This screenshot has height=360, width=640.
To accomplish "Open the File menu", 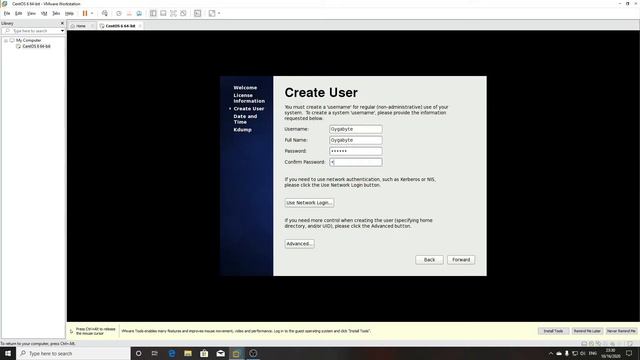I will pos(7,13).
